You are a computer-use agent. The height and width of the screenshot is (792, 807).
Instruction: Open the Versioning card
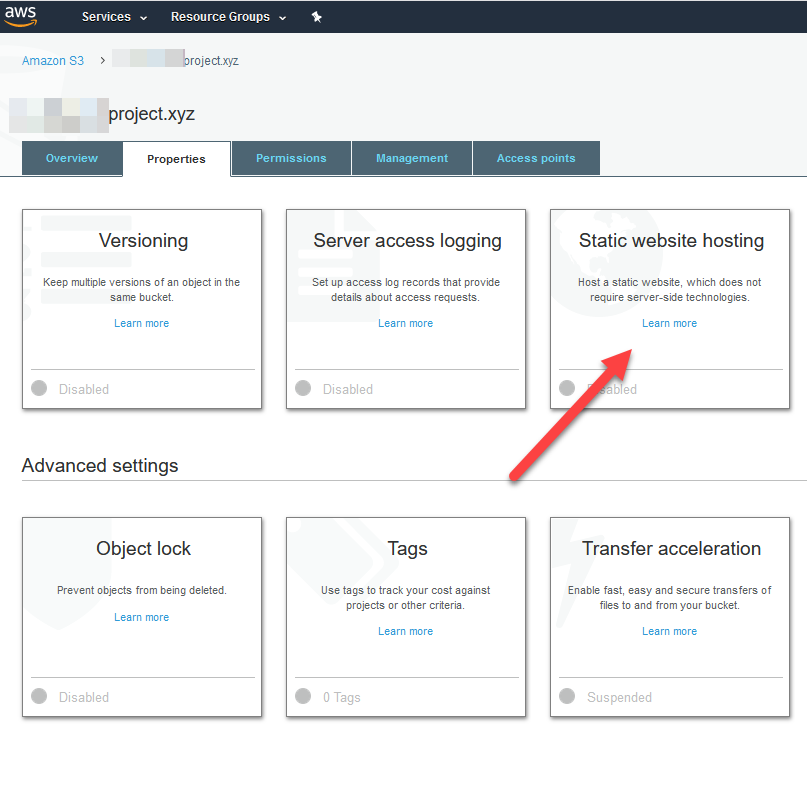pyautogui.click(x=142, y=309)
